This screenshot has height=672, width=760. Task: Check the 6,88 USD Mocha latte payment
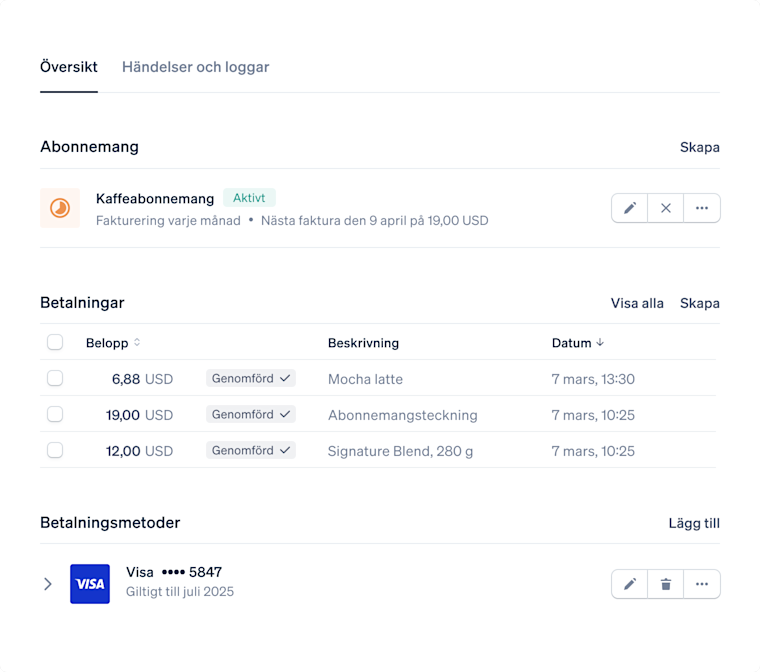[x=55, y=378]
